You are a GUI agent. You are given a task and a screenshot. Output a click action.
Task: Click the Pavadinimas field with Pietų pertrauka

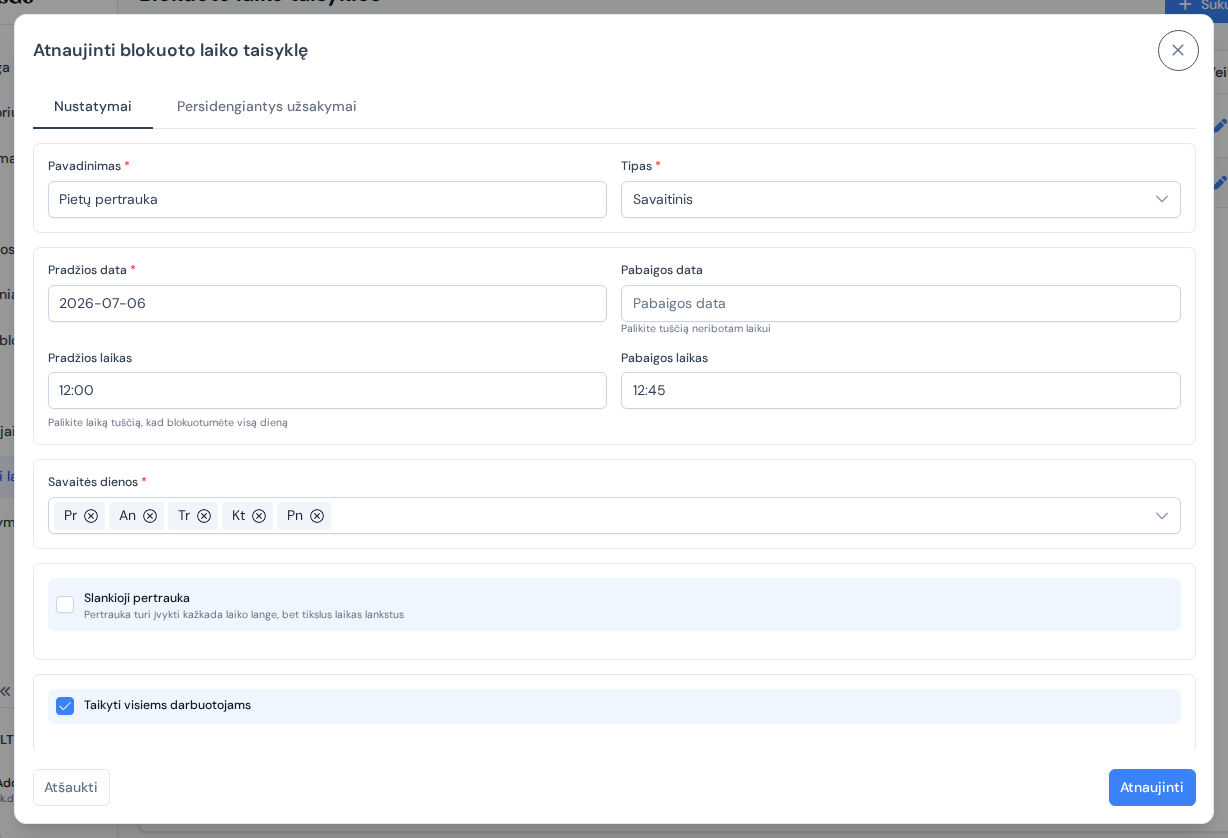click(327, 199)
